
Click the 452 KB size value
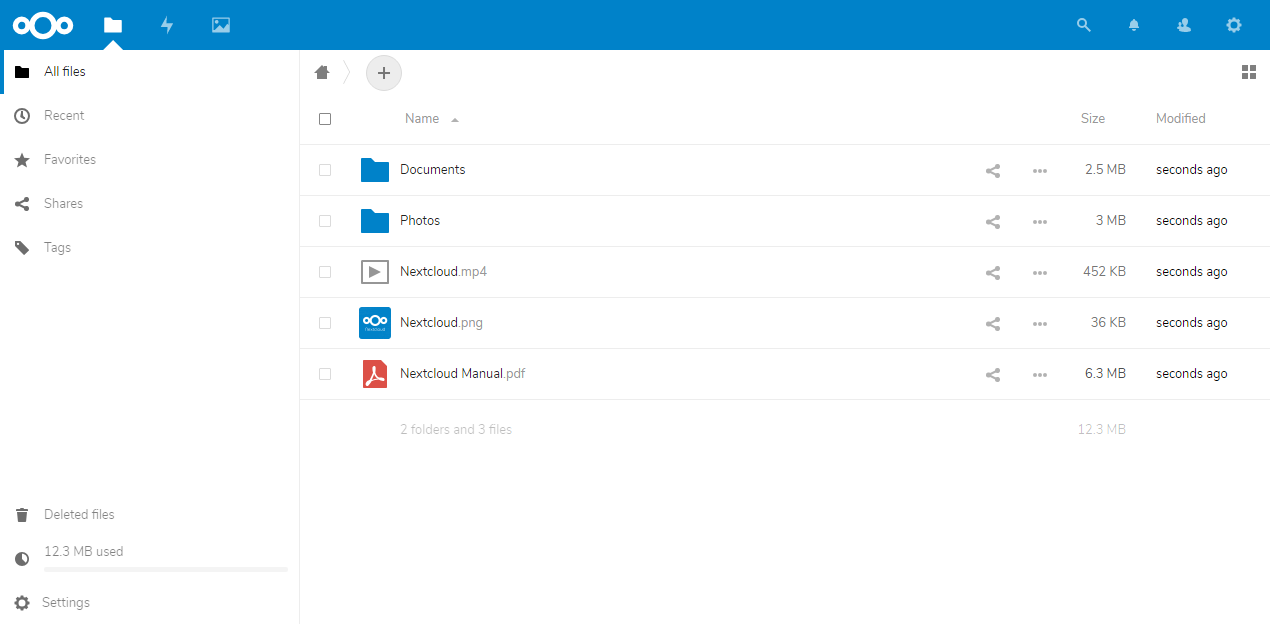point(1105,272)
